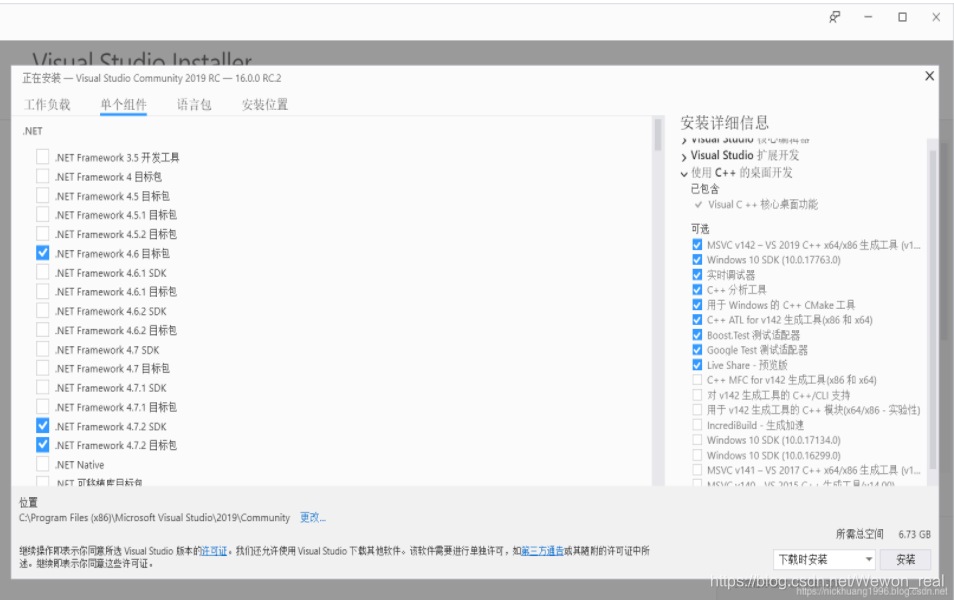Check .NET Framework 4.5.1 目标包
The image size is (954, 600).
[43, 215]
